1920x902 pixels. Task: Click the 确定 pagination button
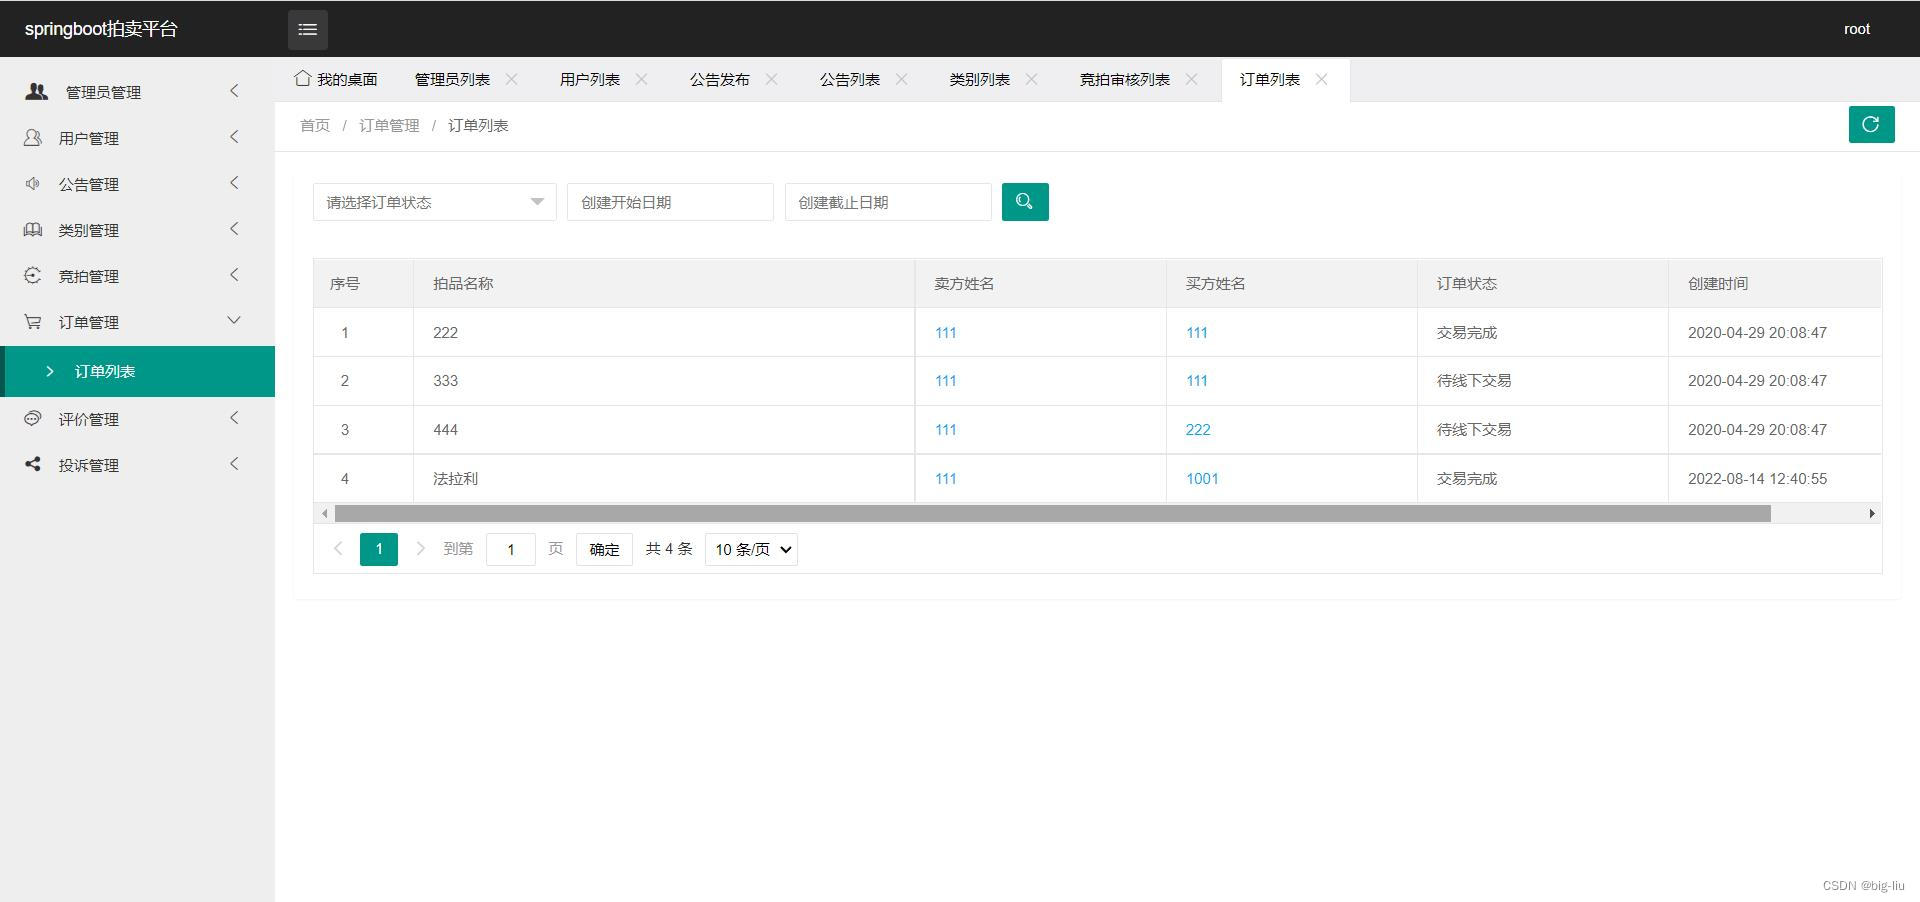click(604, 549)
